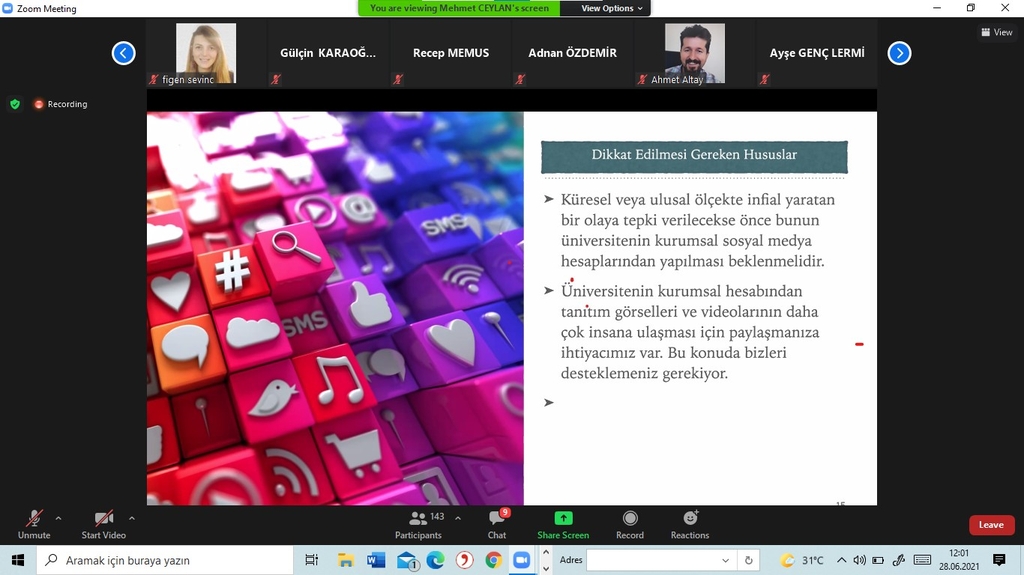Screen dimensions: 1024x575
Task: Open the Windows notification center
Action: coord(999,560)
